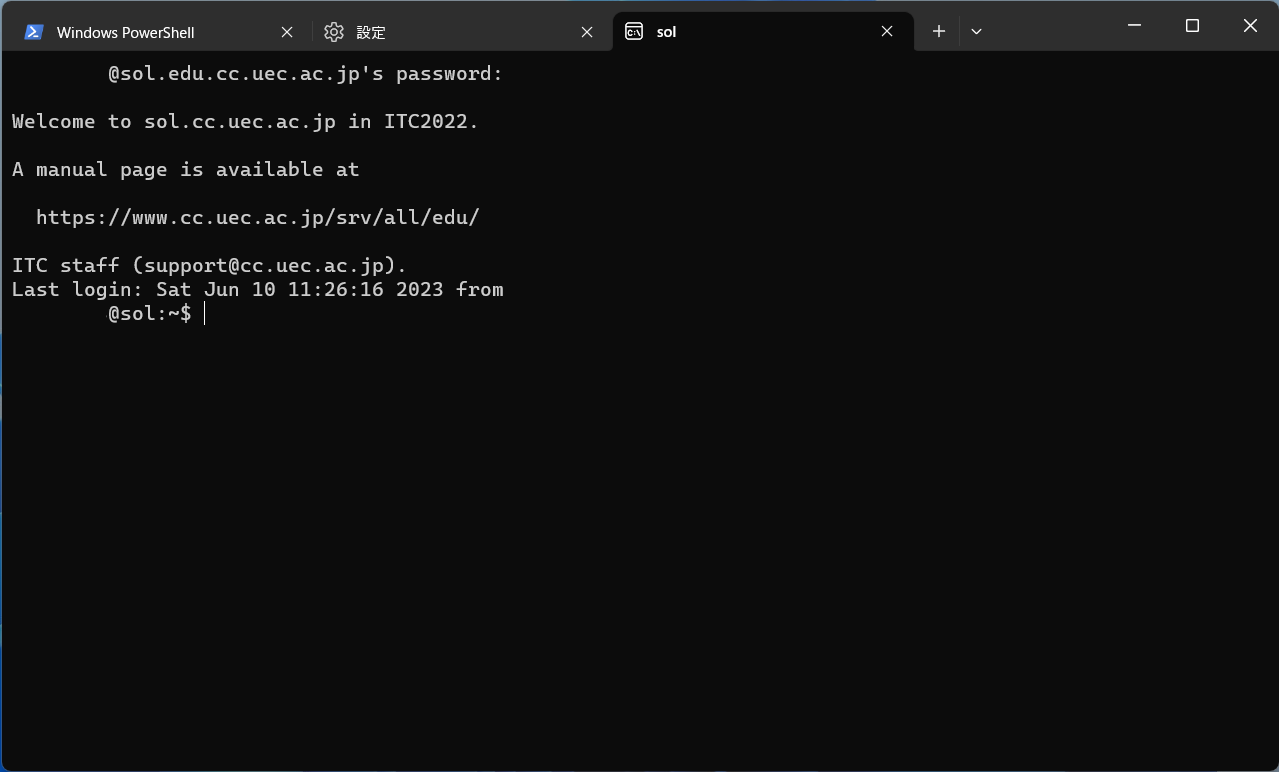Switch to the Windows PowerShell tab

(125, 32)
